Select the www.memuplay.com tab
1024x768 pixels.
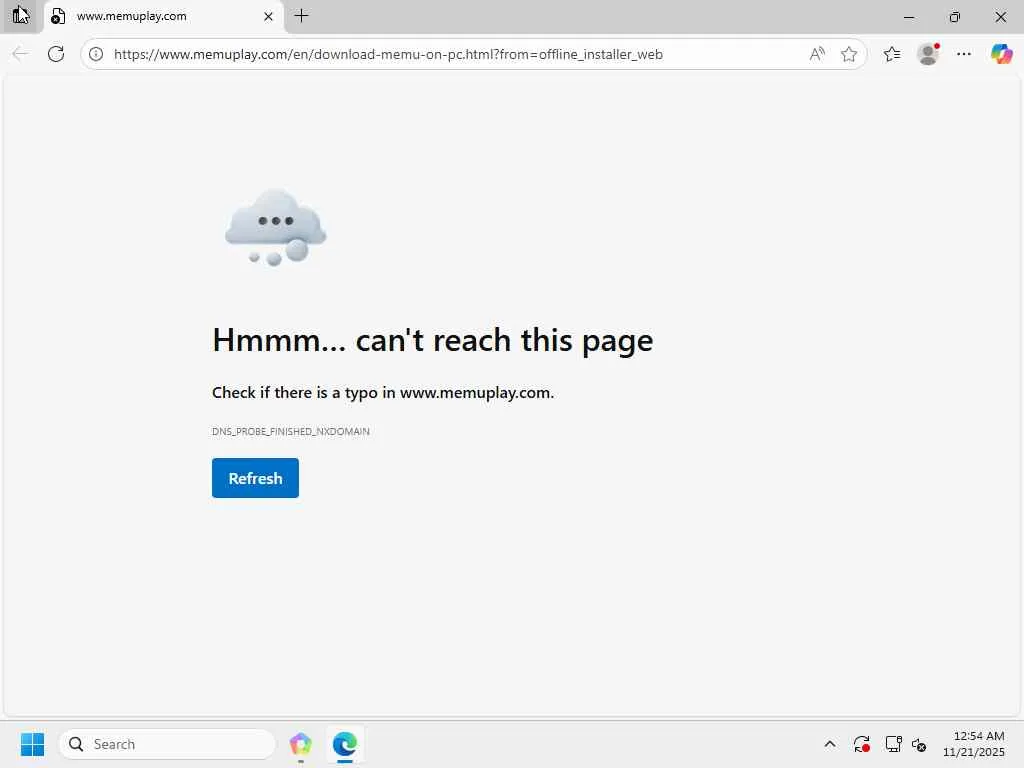point(163,16)
